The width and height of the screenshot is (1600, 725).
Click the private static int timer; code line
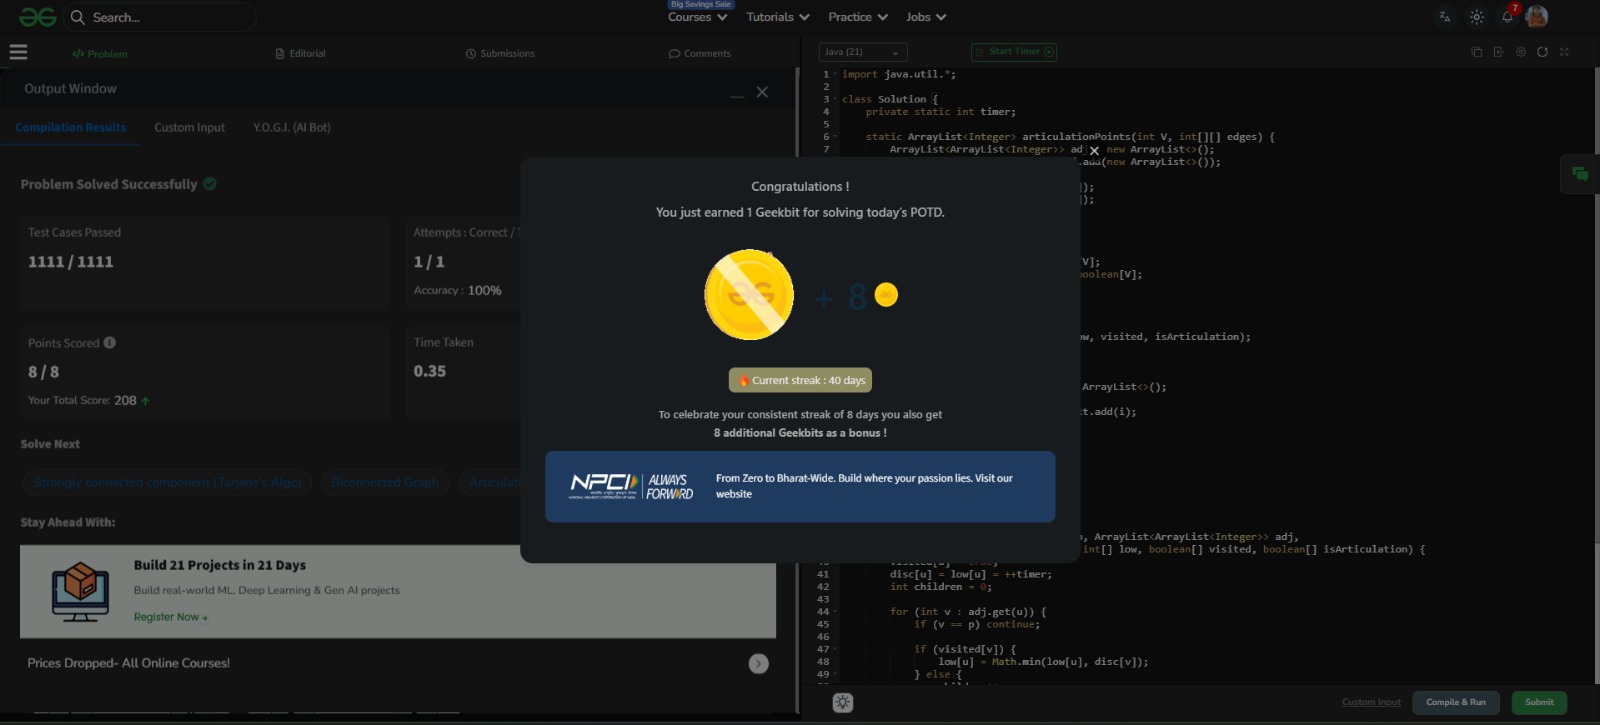941,112
